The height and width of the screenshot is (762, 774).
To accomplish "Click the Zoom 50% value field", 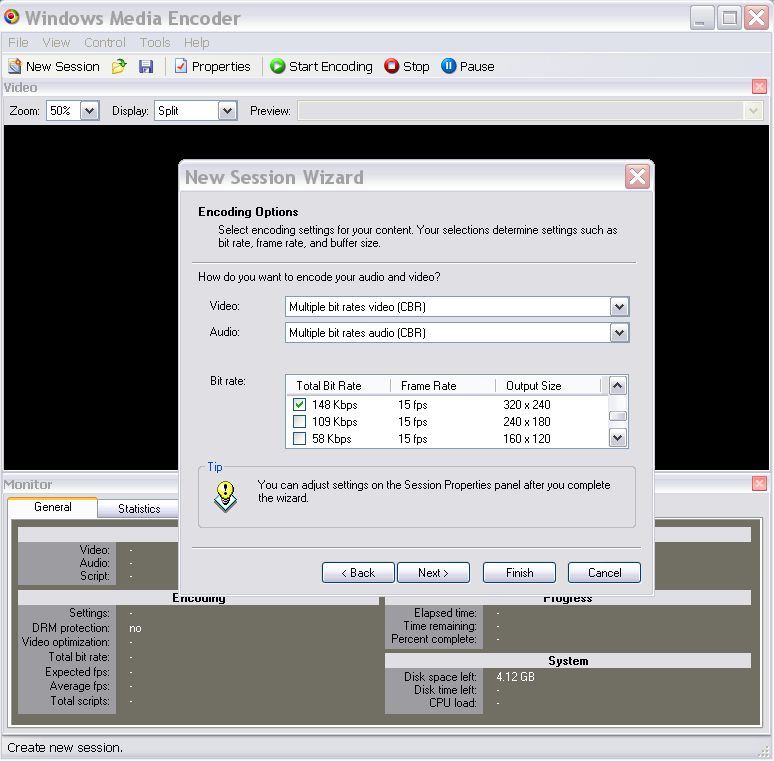I will [63, 111].
